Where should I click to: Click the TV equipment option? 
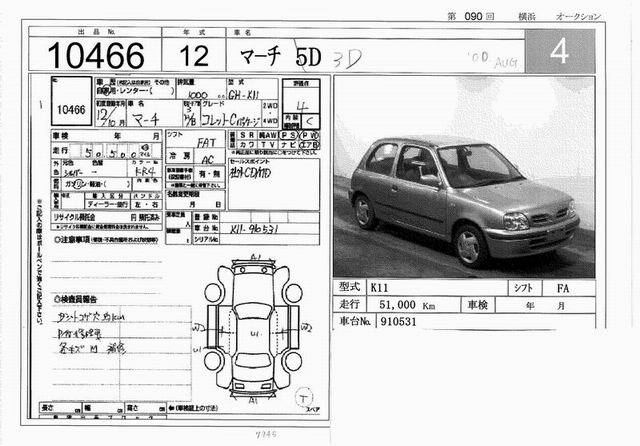point(268,144)
